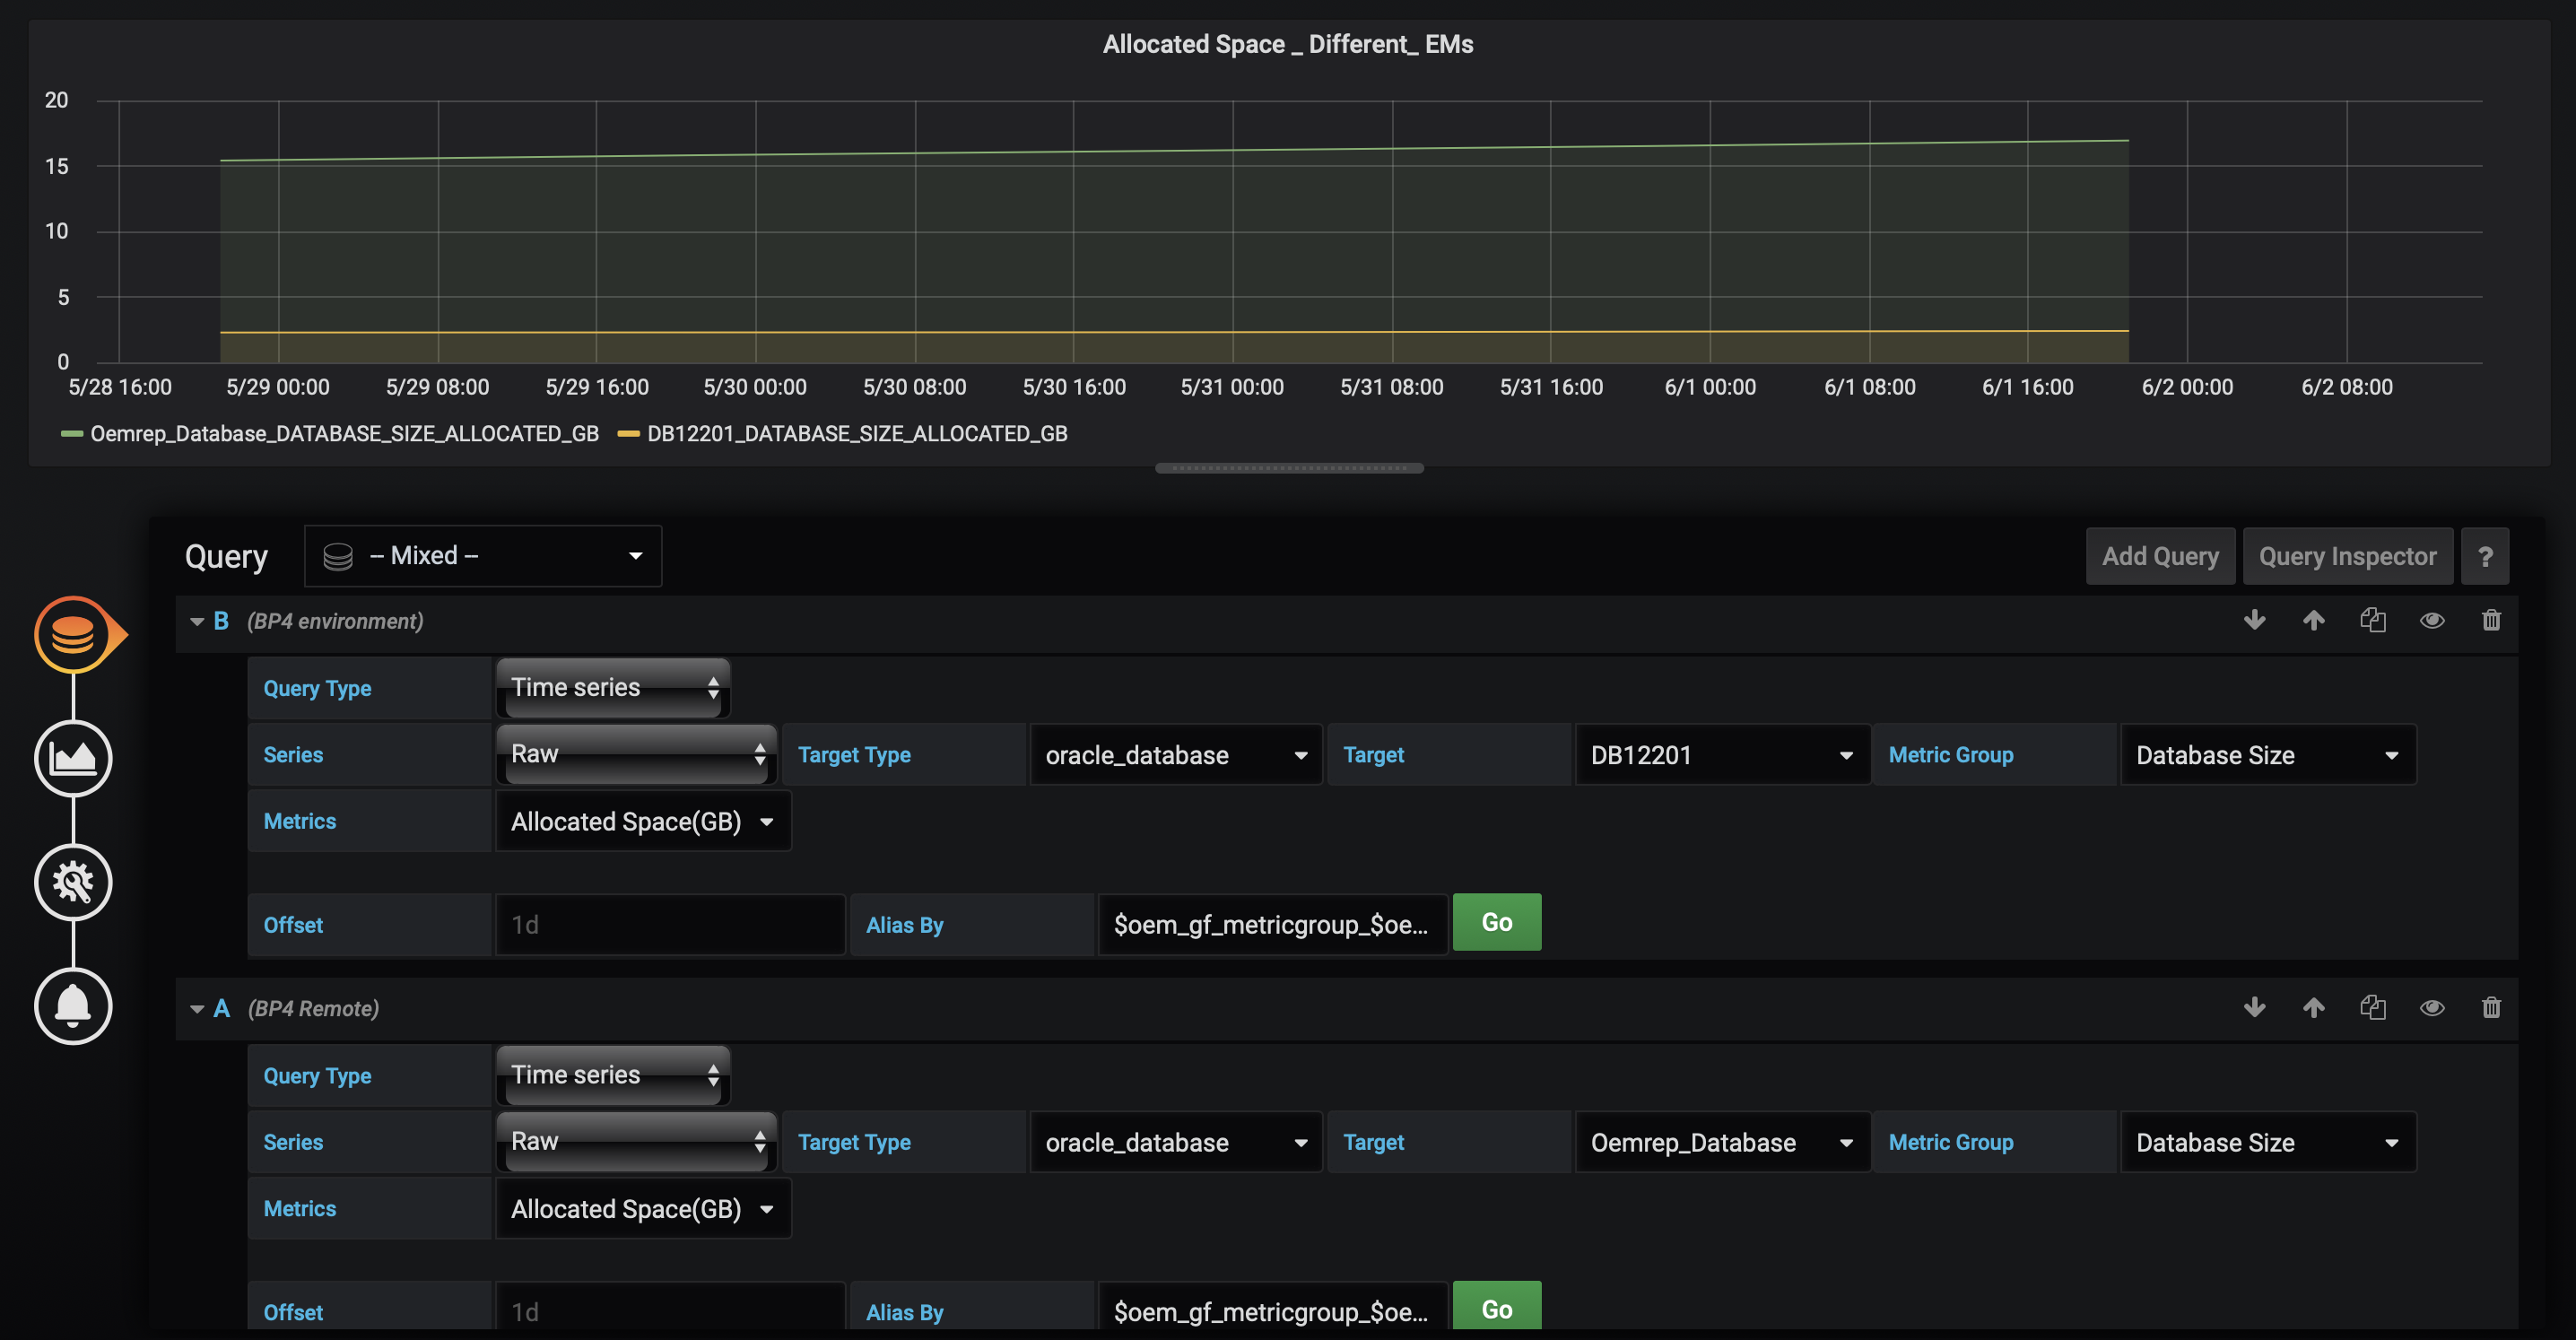Click the Target label in query A
This screenshot has height=1340, width=2576.
[x=1373, y=1142]
